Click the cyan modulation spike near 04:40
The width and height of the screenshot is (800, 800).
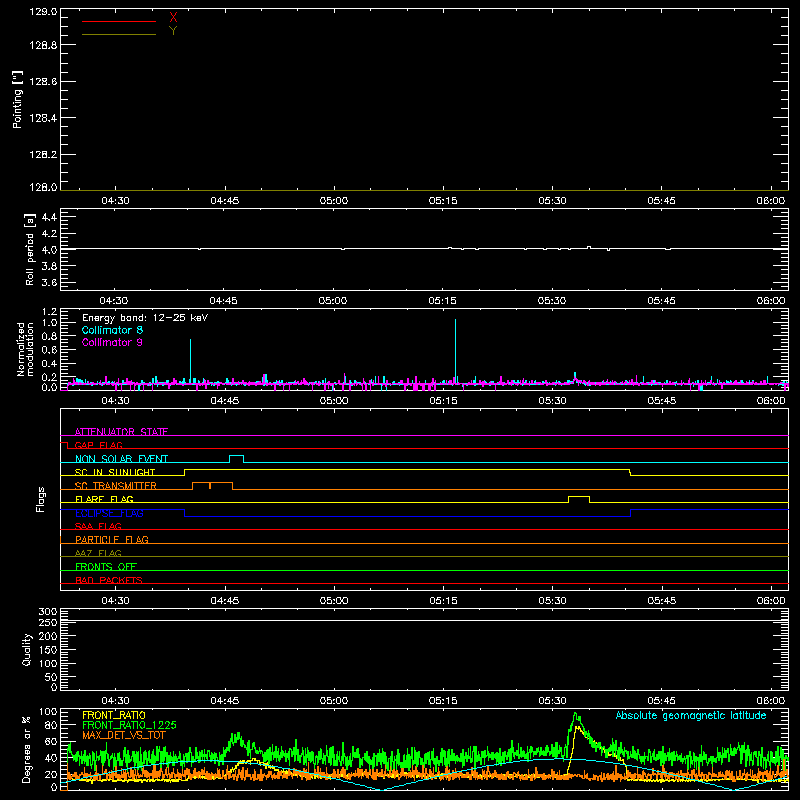[190, 360]
